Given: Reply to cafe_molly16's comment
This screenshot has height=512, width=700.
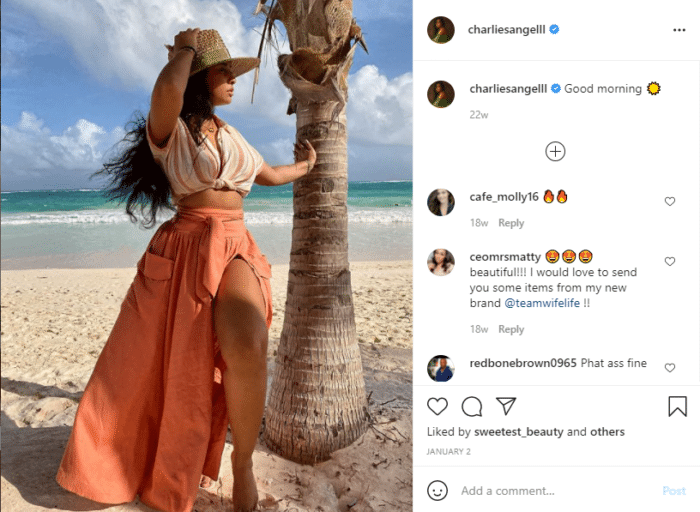Looking at the screenshot, I should [511, 223].
